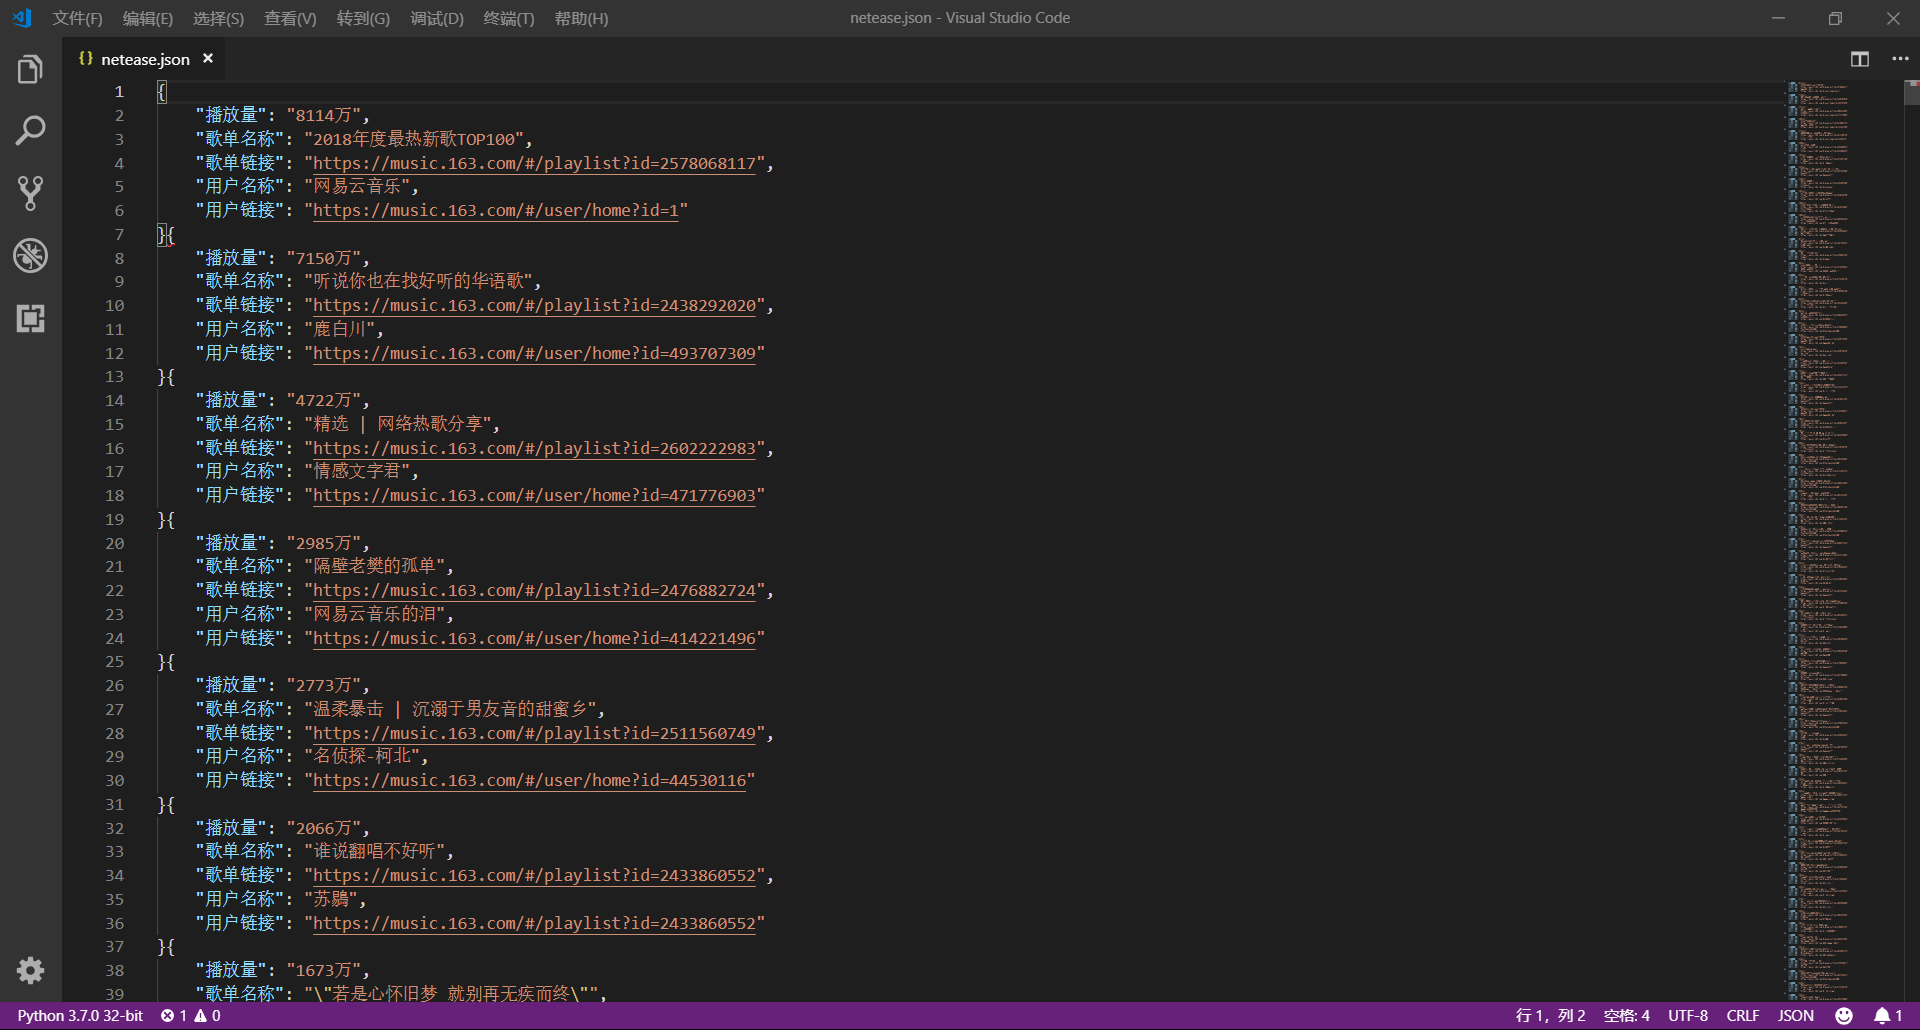Close the netease.json tab
Screen dimensions: 1920x1030
click(x=208, y=59)
